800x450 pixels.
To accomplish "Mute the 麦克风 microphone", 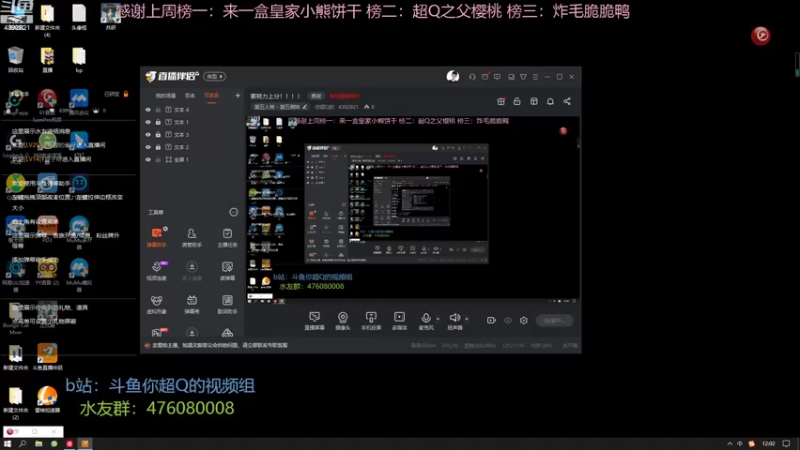I will [426, 321].
